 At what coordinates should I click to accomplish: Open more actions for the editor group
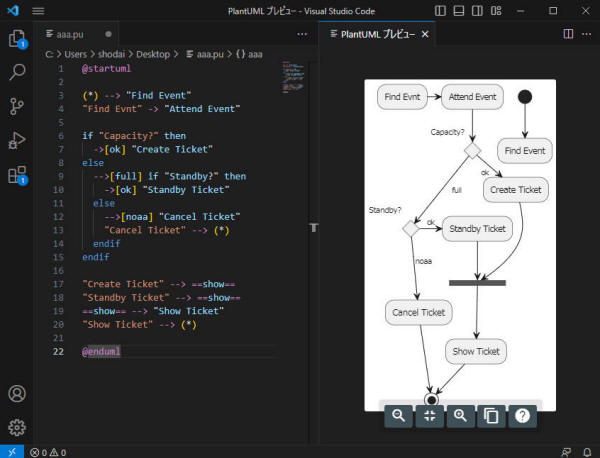[303, 34]
